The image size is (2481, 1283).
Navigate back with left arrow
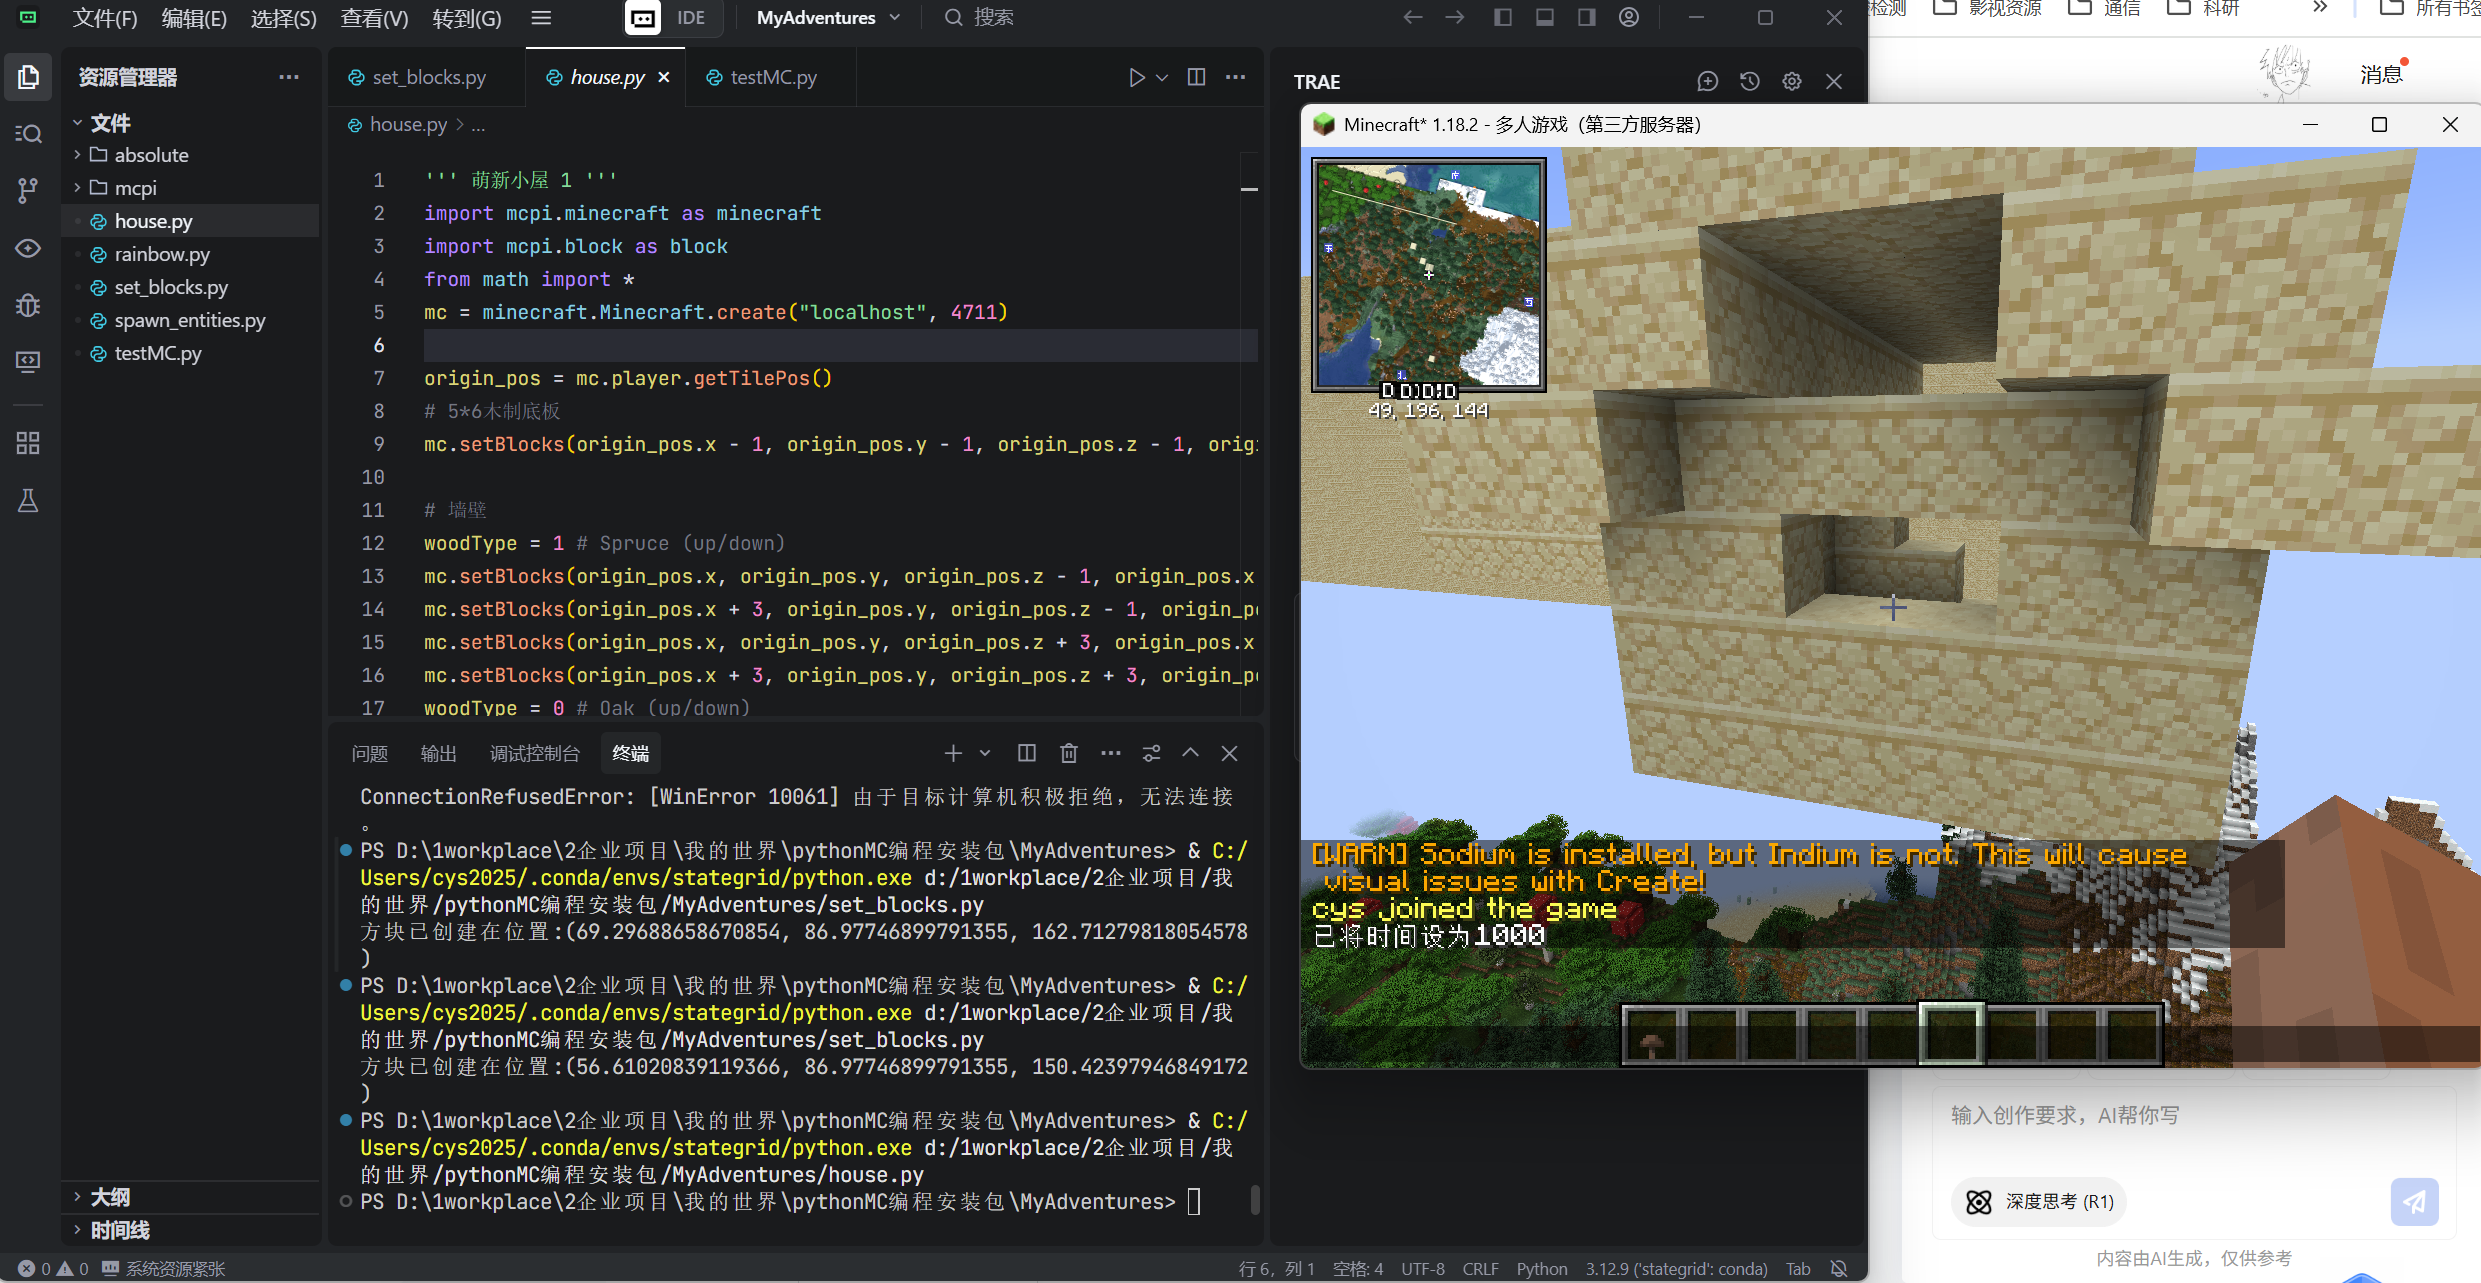click(x=1413, y=17)
